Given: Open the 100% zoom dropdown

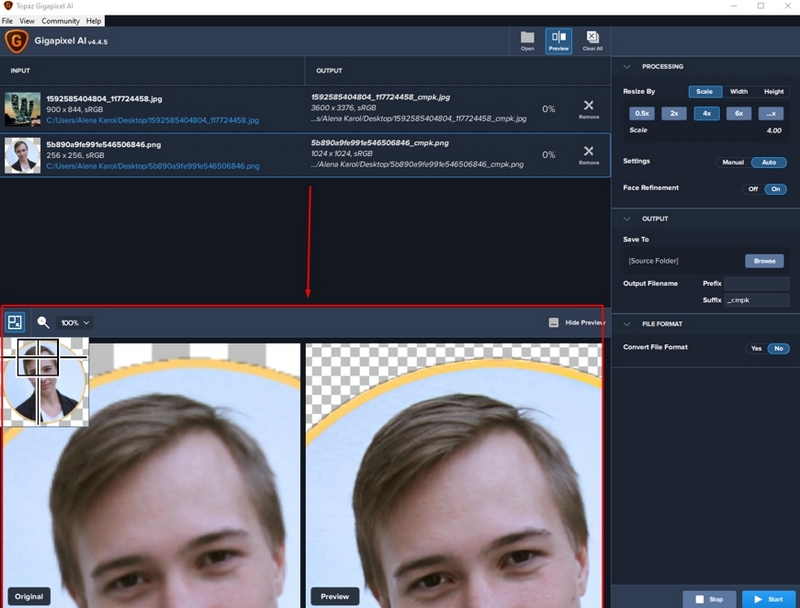Looking at the screenshot, I should (x=75, y=323).
